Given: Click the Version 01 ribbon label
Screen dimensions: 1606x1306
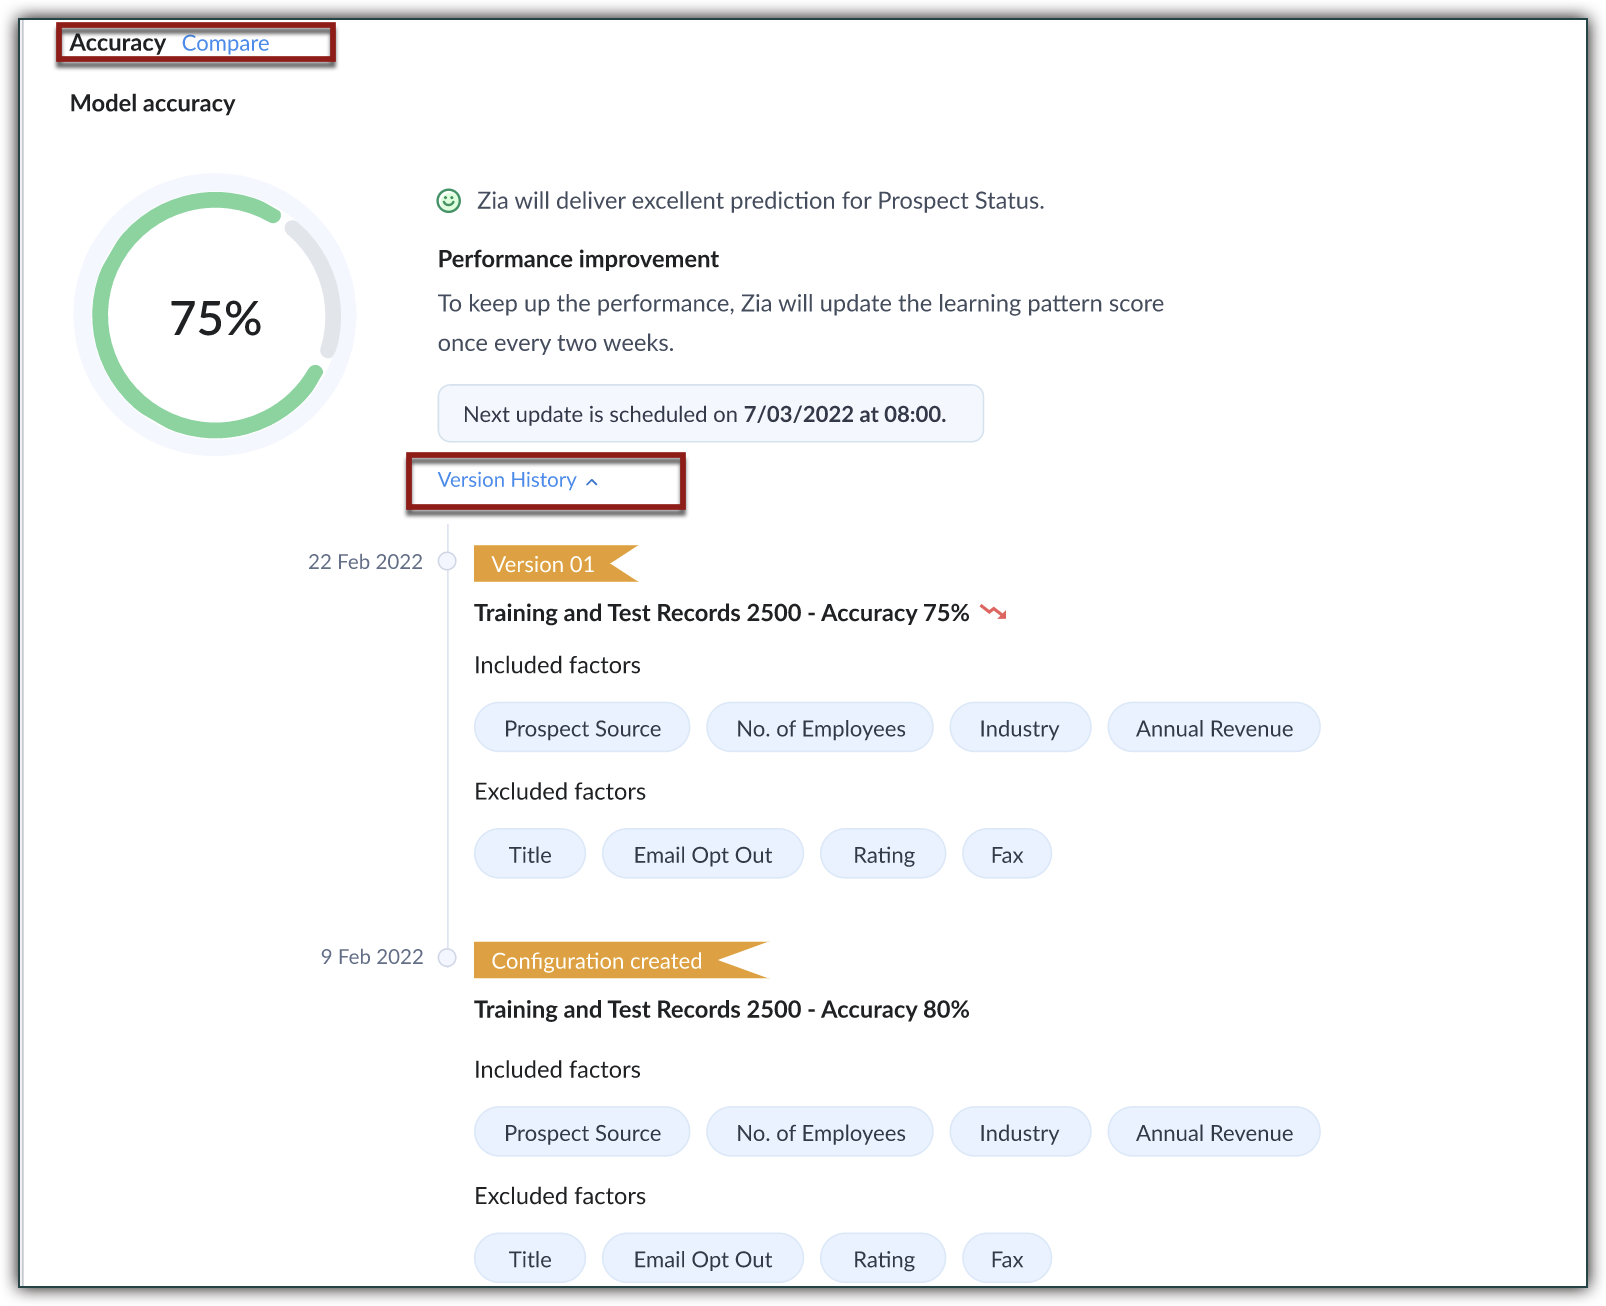Looking at the screenshot, I should [544, 564].
